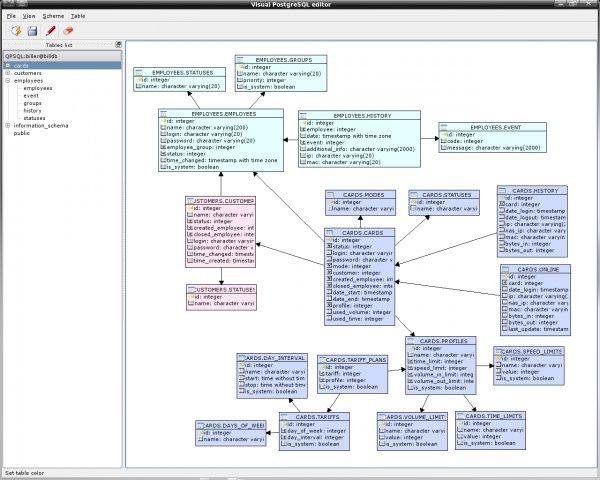Collapse the employees schema node
Image resolution: width=600 pixels, height=480 pixels.
point(8,81)
